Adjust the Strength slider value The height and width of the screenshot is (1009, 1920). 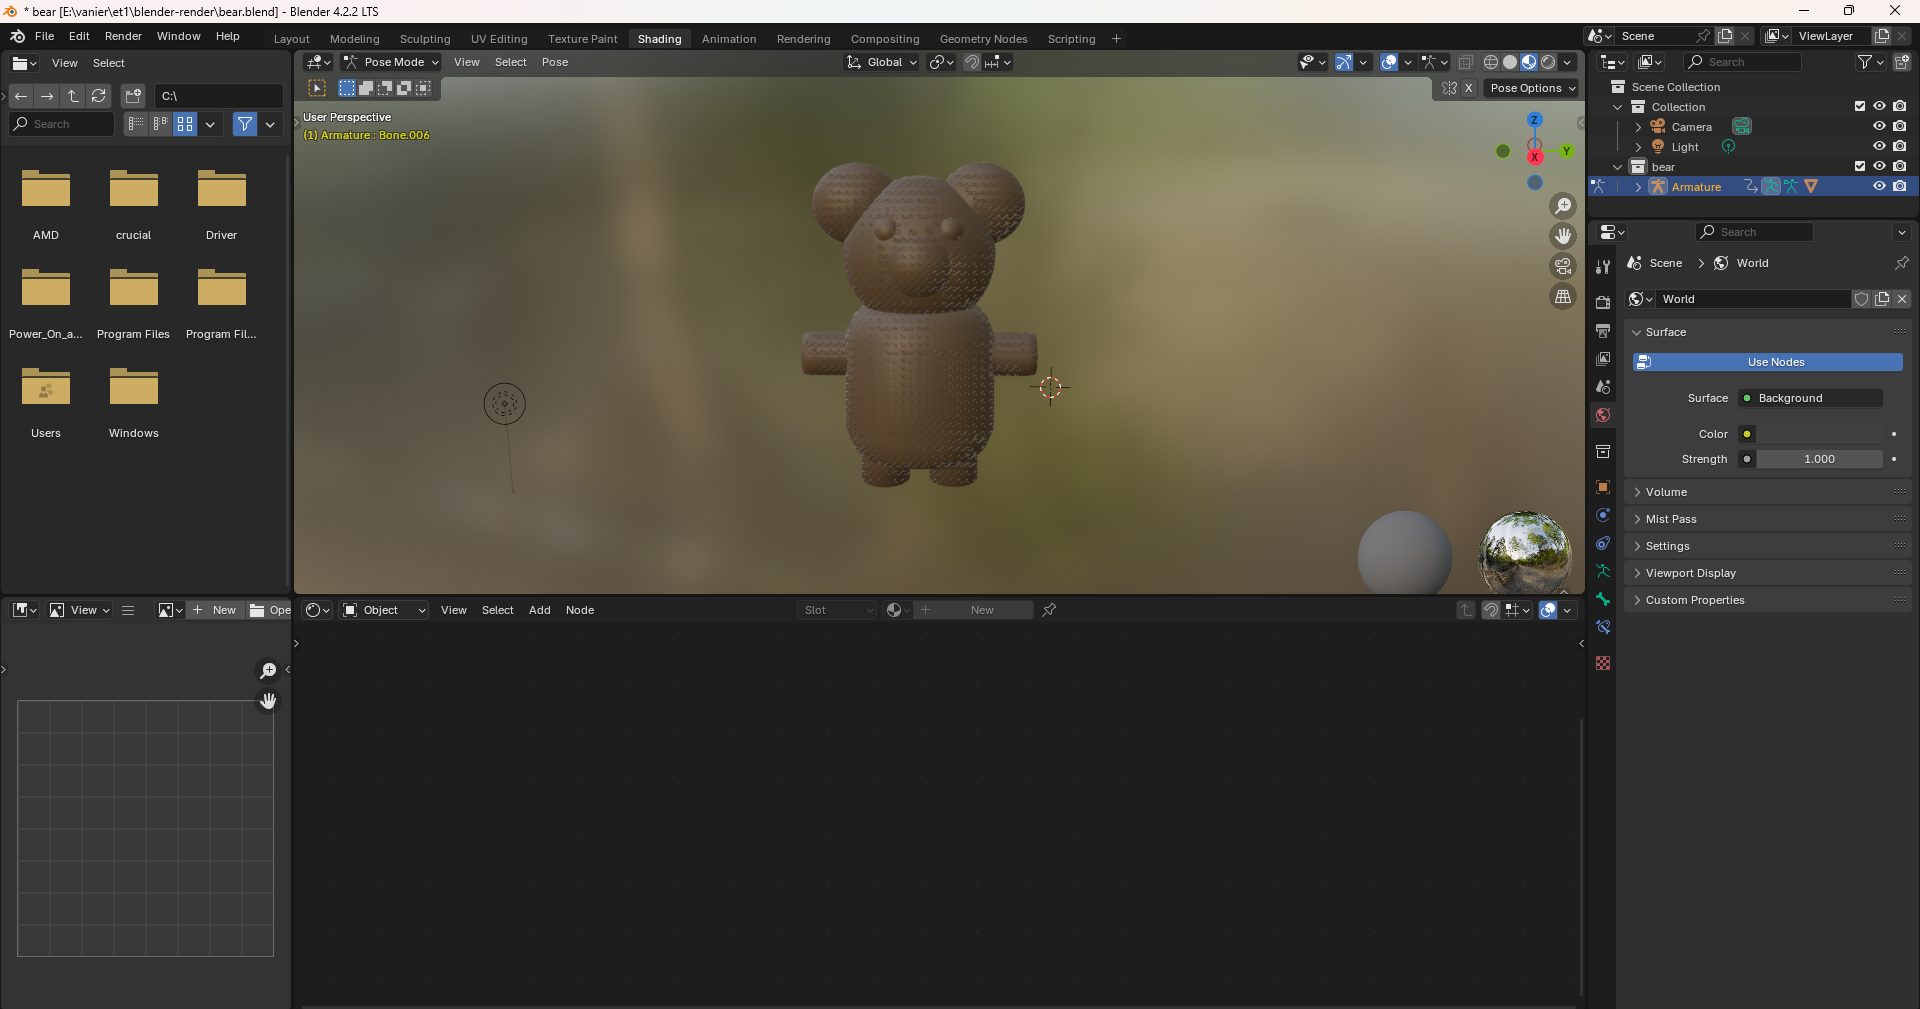click(x=1819, y=459)
